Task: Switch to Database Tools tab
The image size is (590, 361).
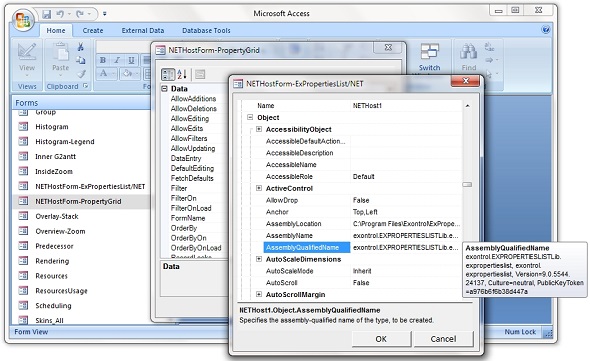Action: 206,30
